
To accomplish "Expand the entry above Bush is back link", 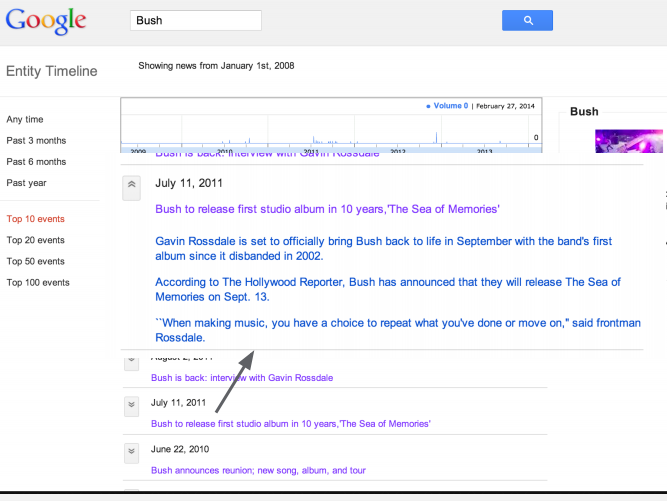I will (x=131, y=364).
